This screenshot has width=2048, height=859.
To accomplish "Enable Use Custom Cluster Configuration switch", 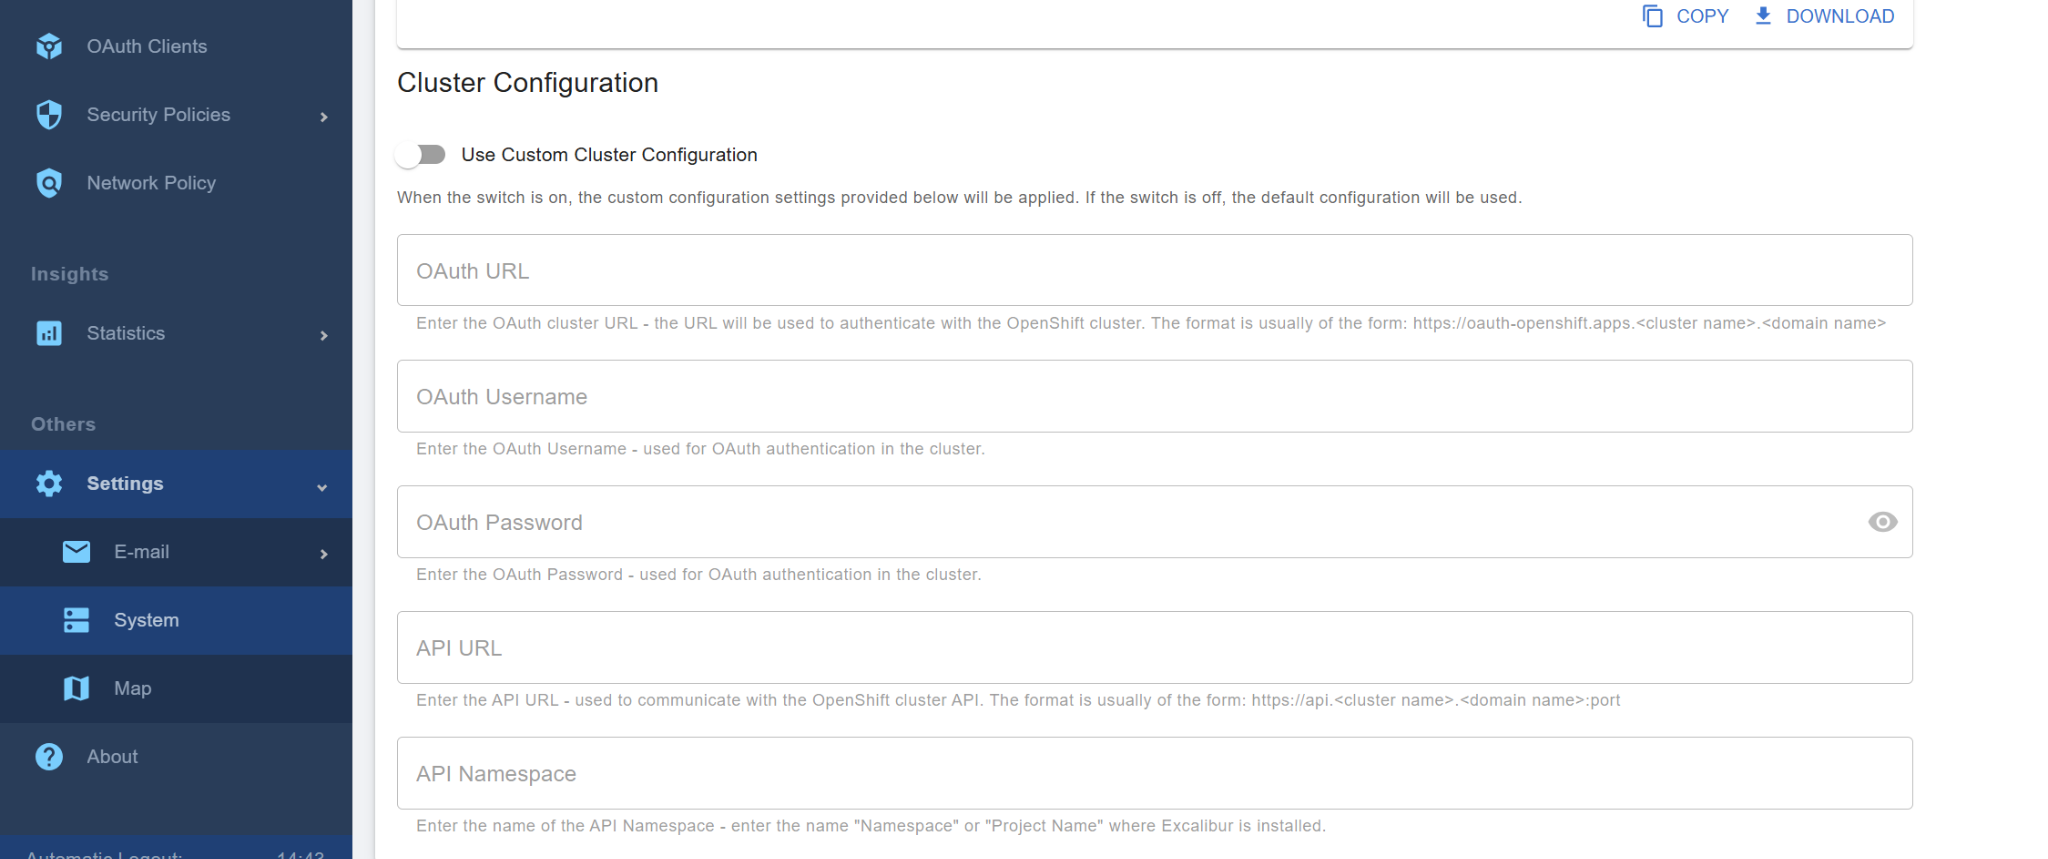I will tap(421, 155).
